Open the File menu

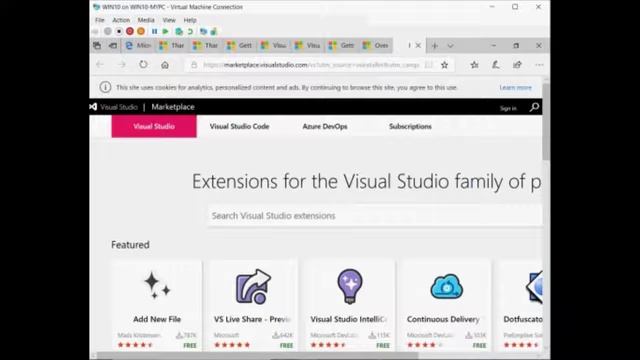coord(100,20)
